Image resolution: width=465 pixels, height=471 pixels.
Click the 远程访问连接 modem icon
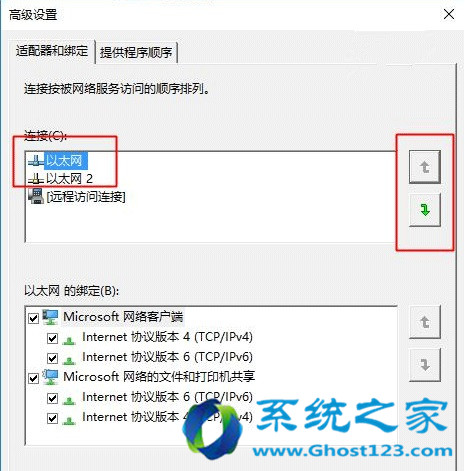(36, 196)
